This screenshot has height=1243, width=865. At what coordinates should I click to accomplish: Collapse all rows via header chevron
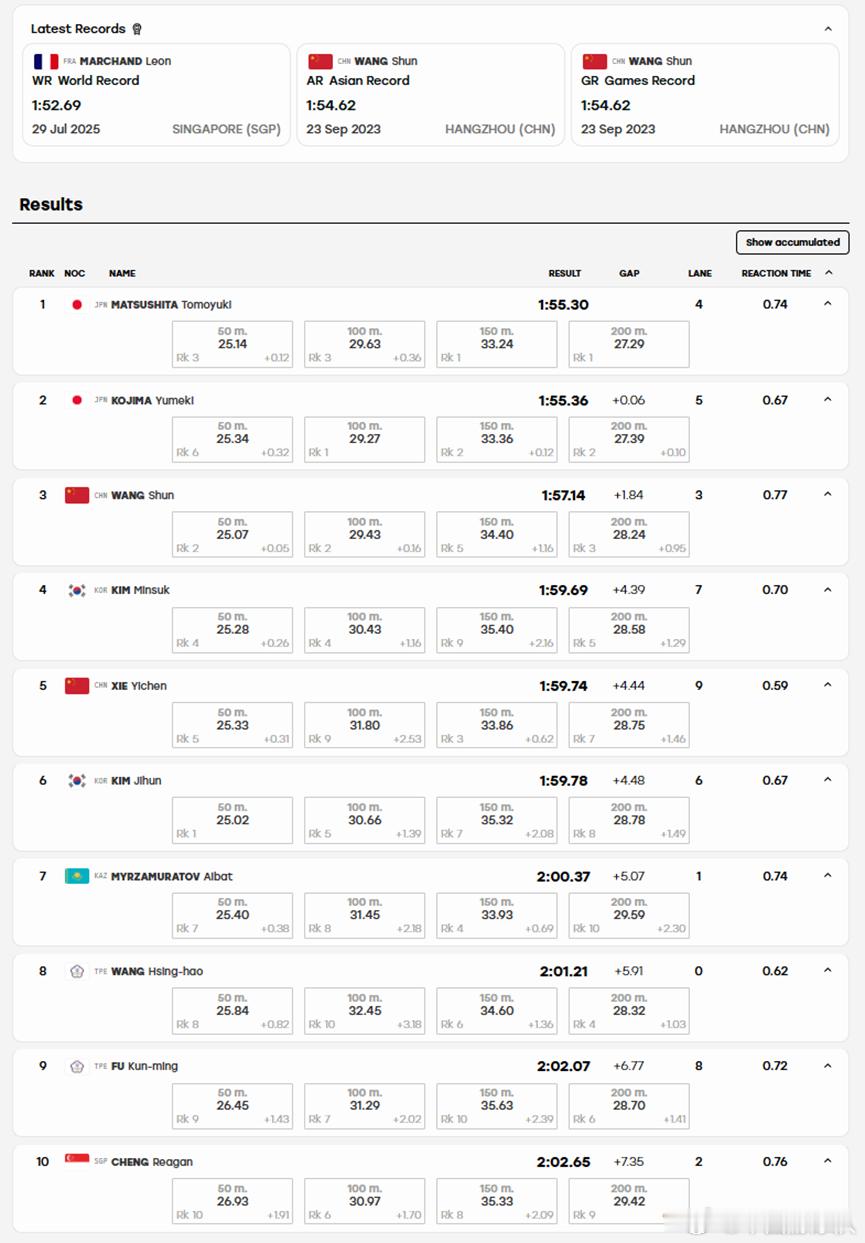click(828, 273)
